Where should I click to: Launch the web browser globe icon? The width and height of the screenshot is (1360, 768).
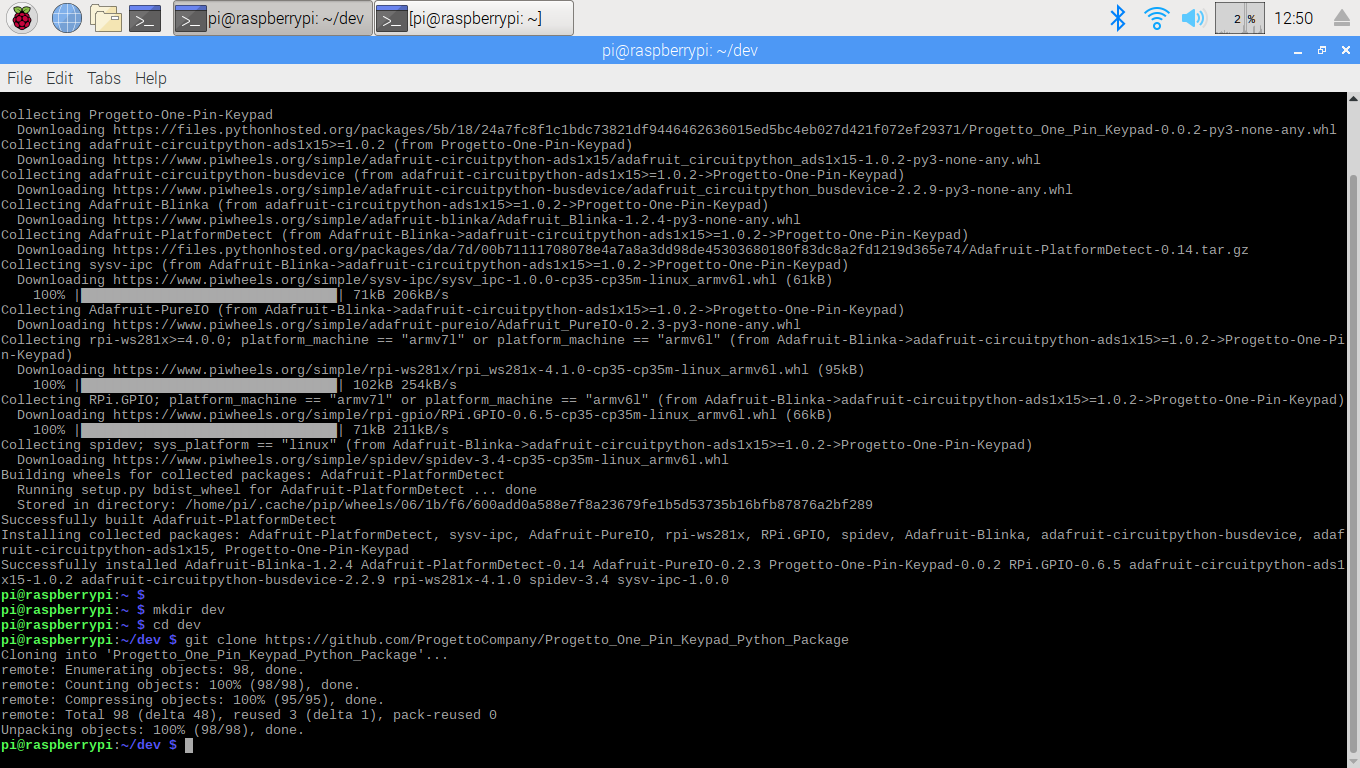[x=66, y=18]
